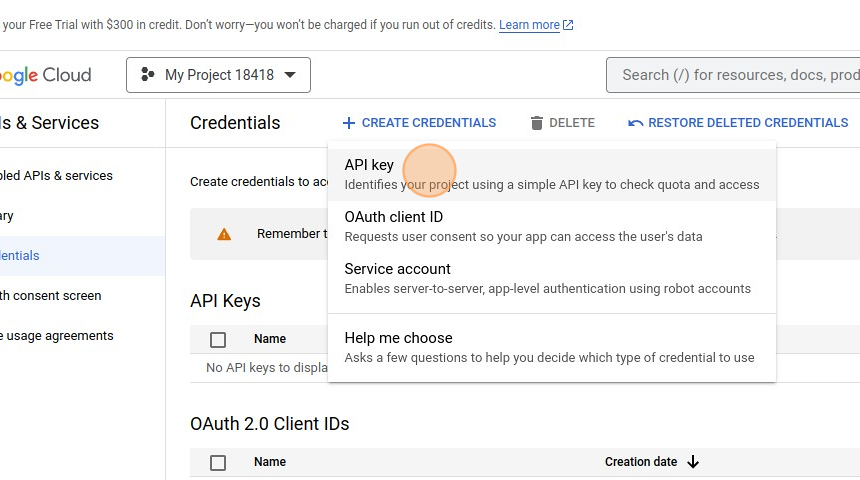Open the Learn more link

point(529,25)
